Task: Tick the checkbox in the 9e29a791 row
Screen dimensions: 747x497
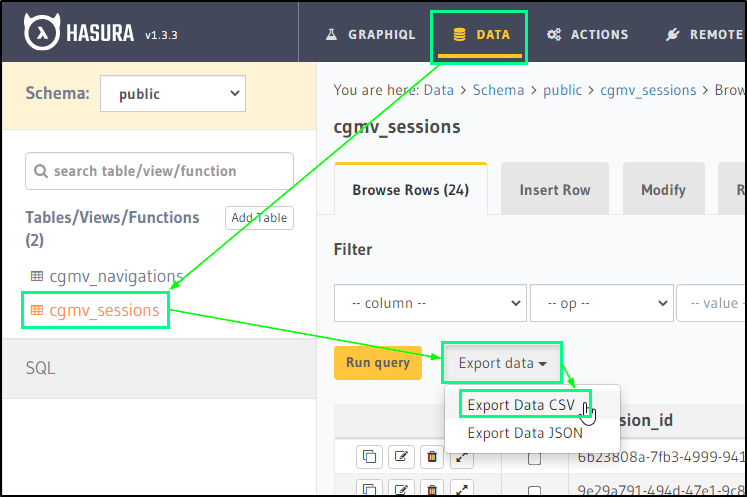Action: pyautogui.click(x=535, y=491)
